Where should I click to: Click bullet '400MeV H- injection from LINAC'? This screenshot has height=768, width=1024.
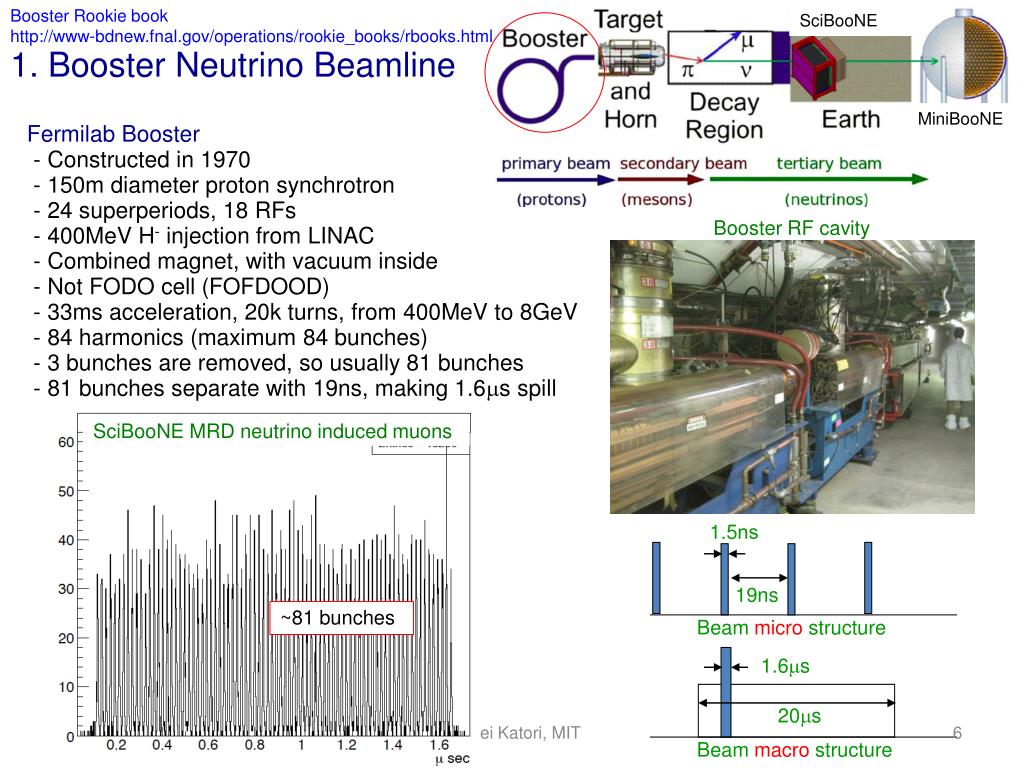coord(204,236)
